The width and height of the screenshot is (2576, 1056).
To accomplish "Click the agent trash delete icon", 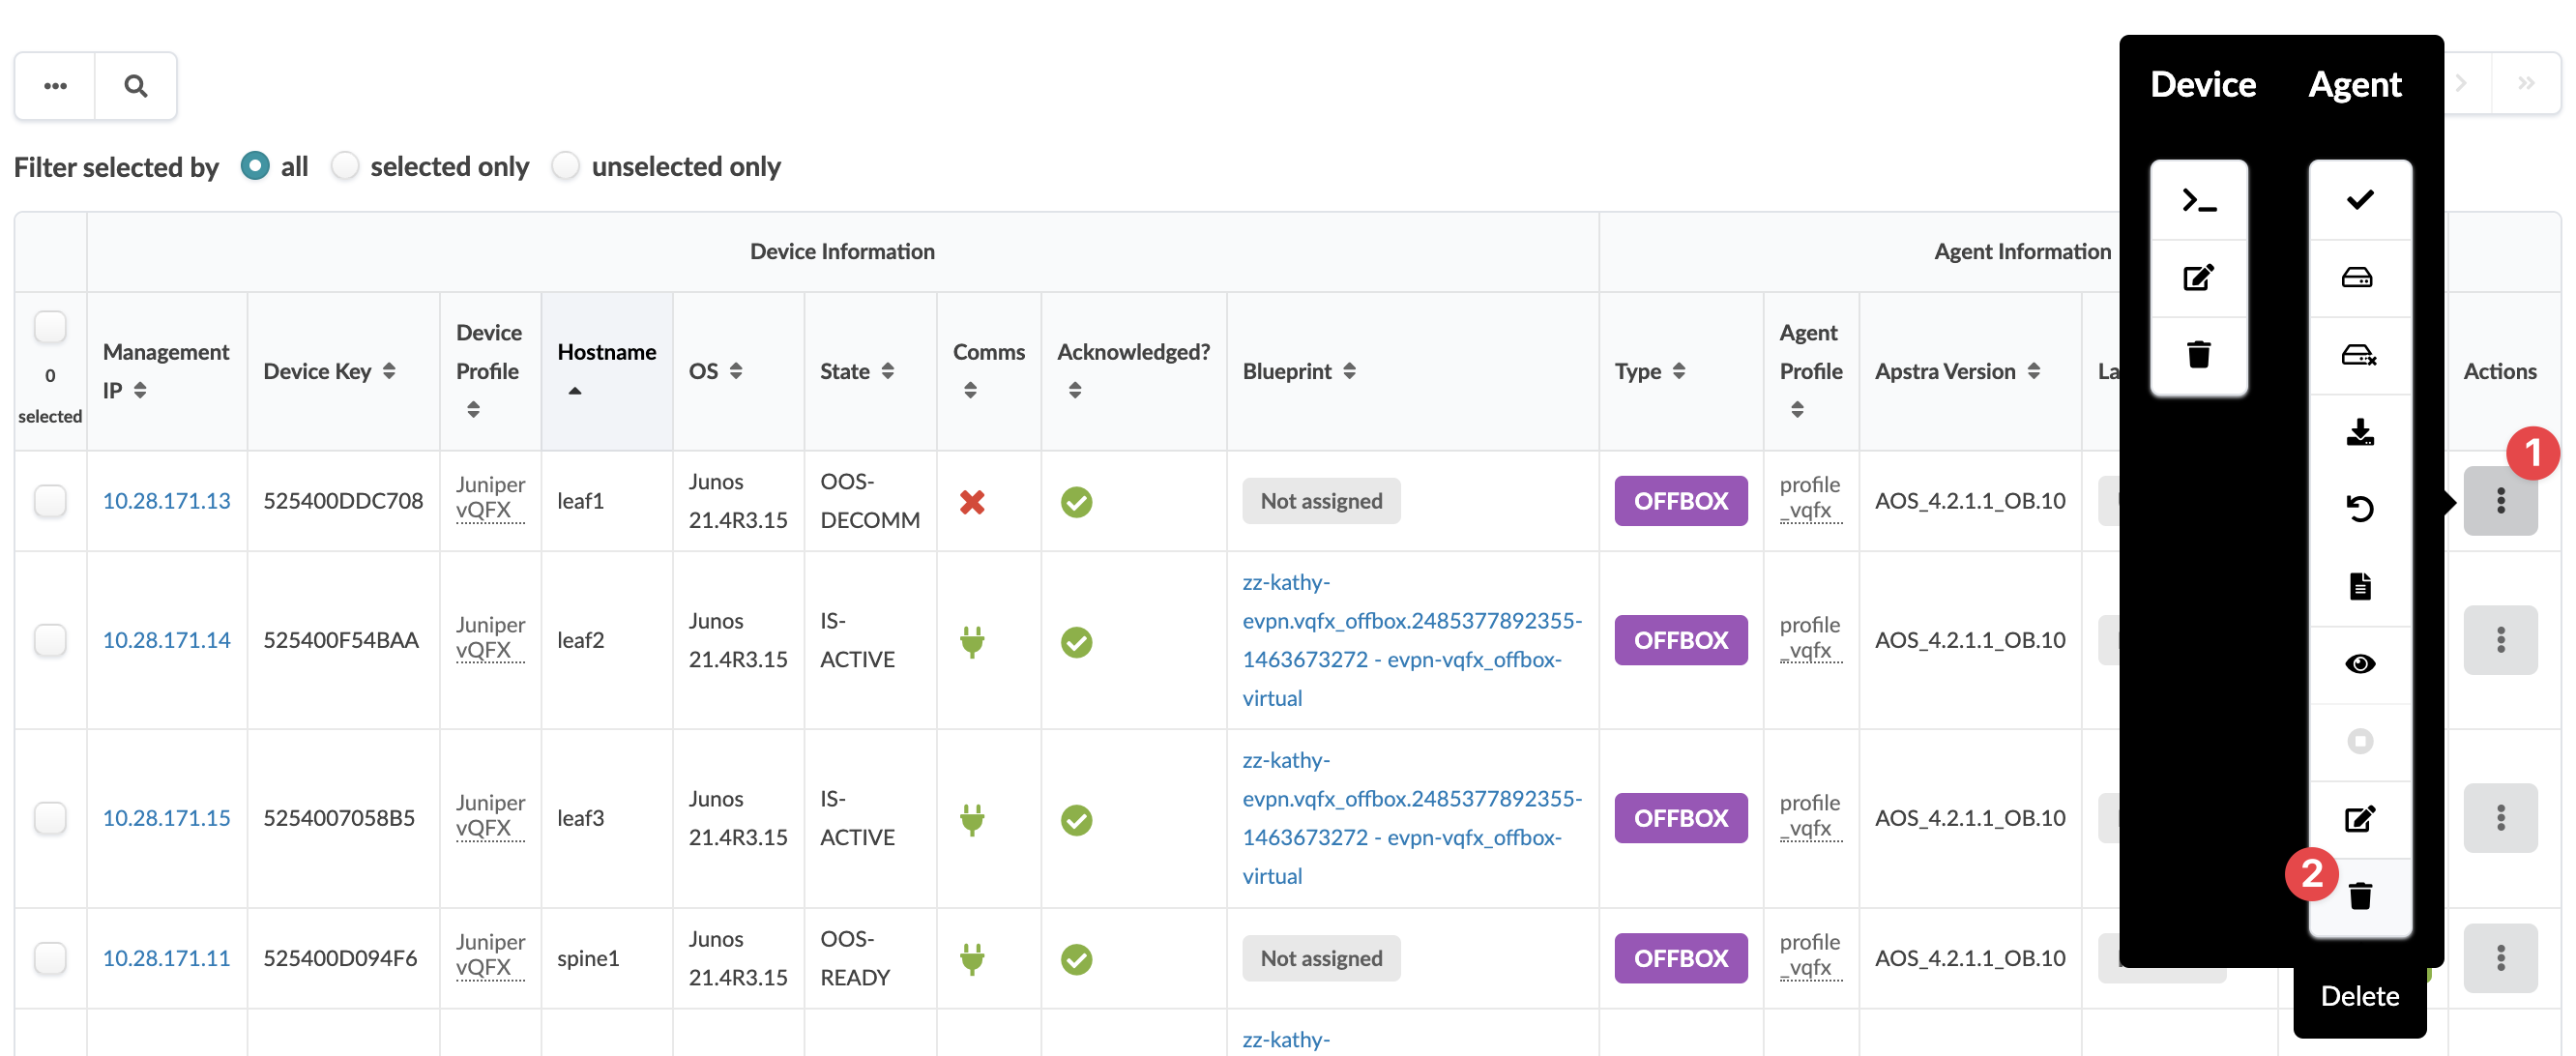I will point(2359,896).
